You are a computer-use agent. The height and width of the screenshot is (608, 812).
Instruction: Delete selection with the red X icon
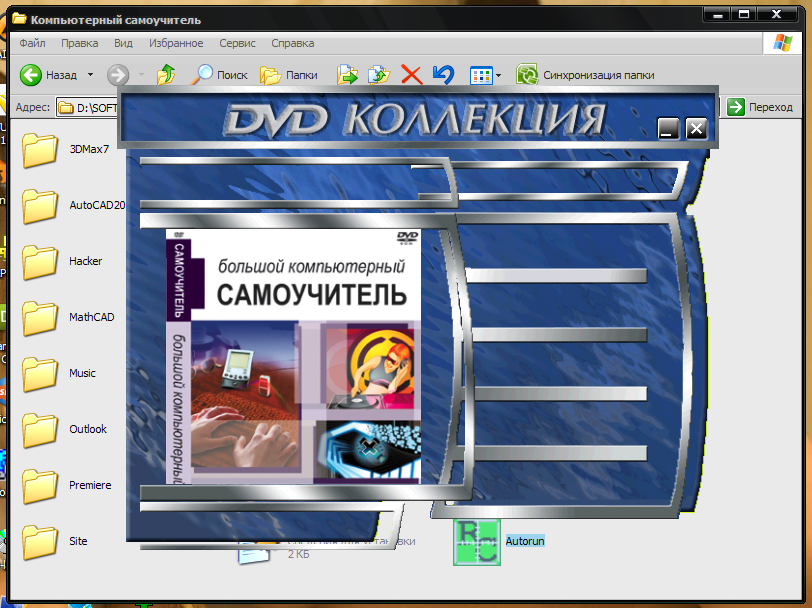[x=411, y=75]
